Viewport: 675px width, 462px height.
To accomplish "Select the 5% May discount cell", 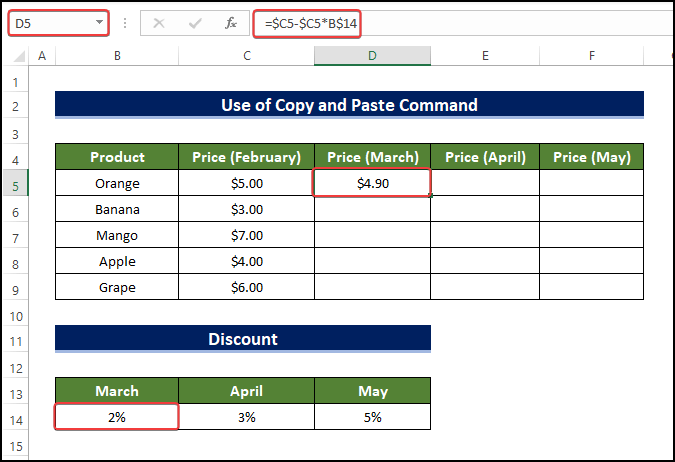I will point(372,417).
